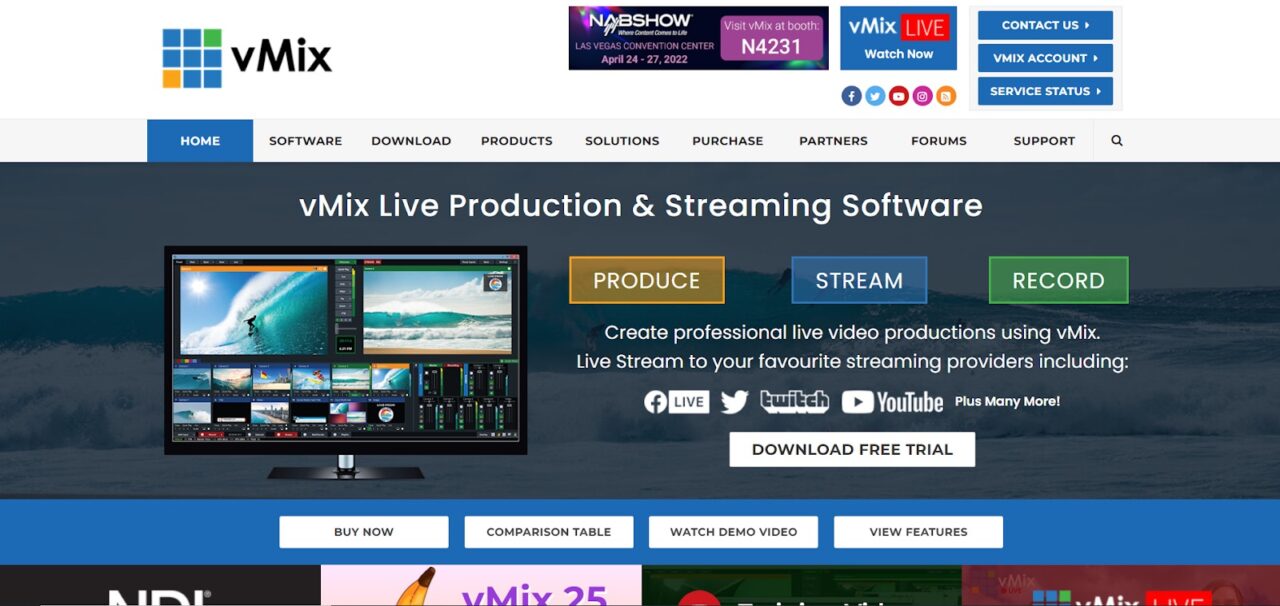Click the Twitter bird logo in banner

coord(735,402)
